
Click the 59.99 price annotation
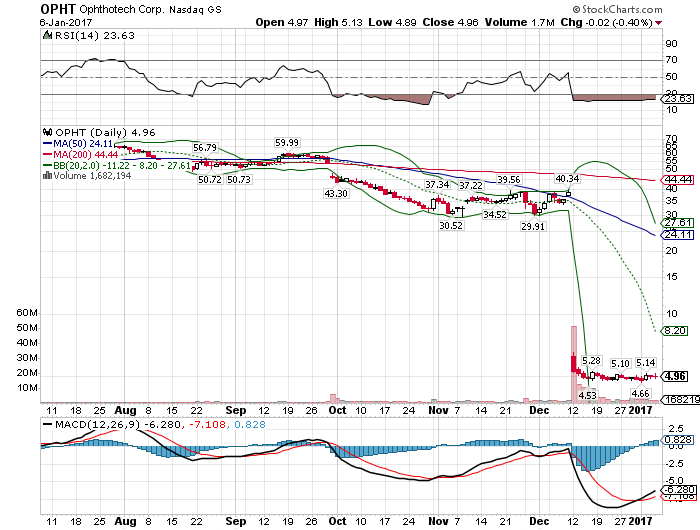tap(287, 142)
